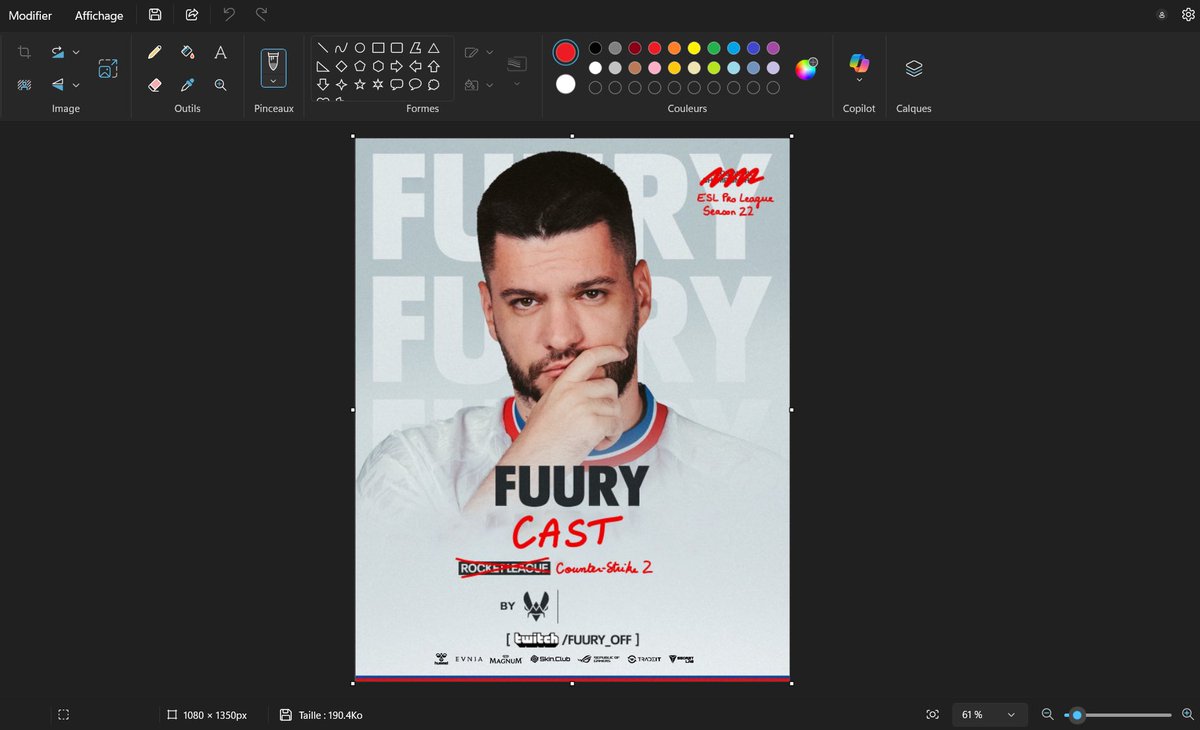Select the paint bucket fill tool
Image resolution: width=1200 pixels, height=730 pixels.
pos(187,51)
